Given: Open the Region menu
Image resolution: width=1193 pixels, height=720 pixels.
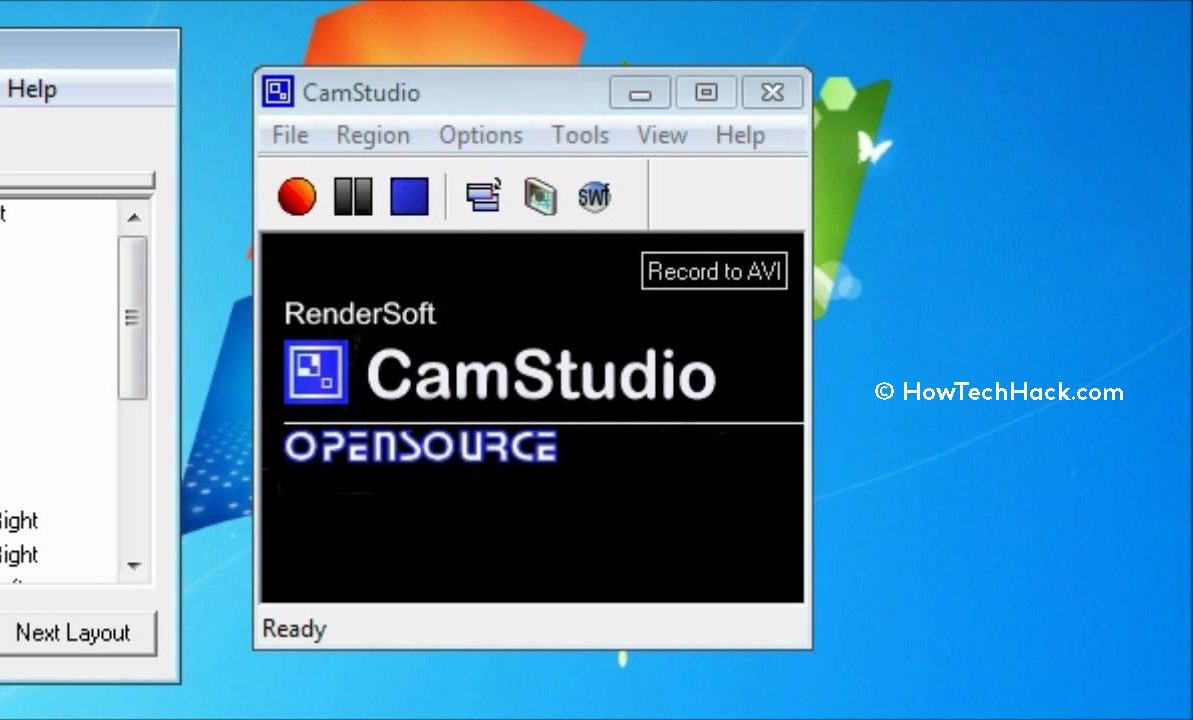Looking at the screenshot, I should tap(372, 135).
